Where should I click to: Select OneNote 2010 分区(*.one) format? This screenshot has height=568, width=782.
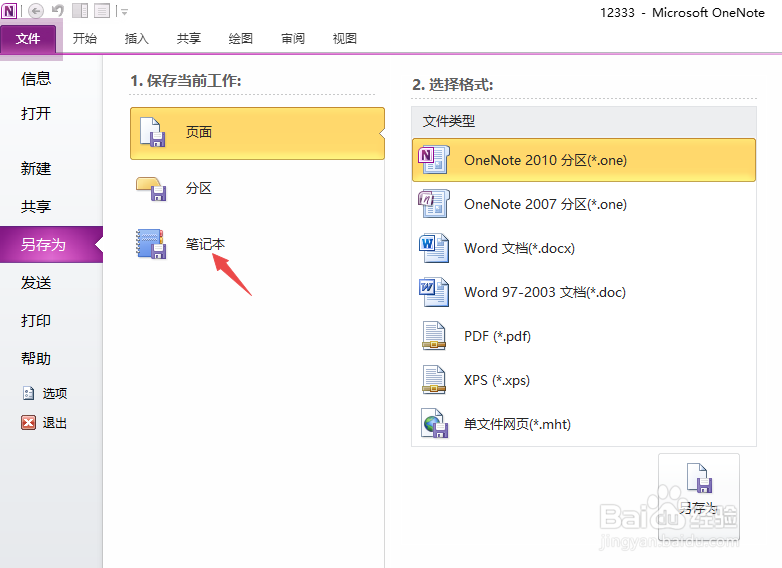coord(584,160)
